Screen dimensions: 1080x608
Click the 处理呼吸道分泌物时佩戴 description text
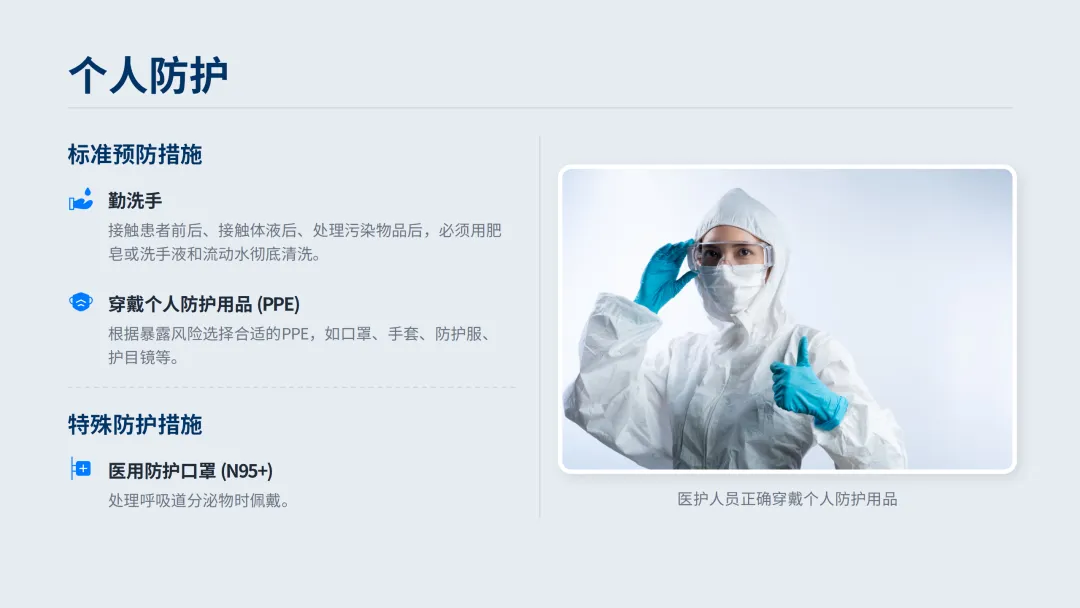198,501
